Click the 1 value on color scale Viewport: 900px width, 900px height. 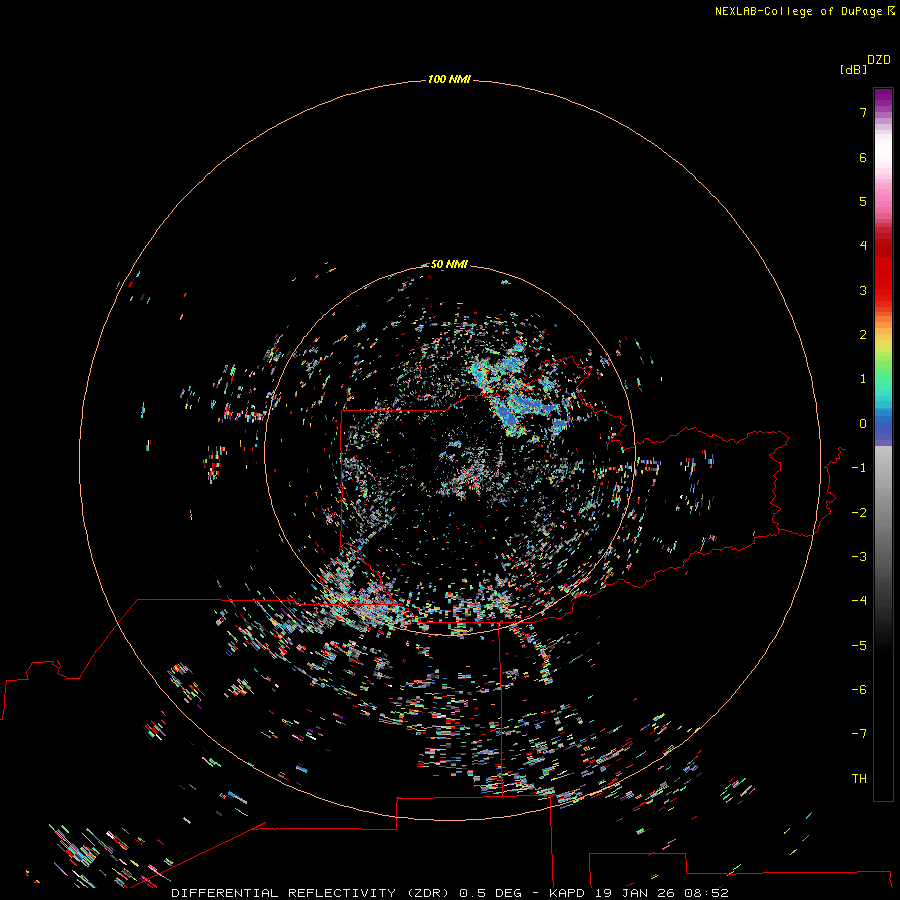[x=863, y=379]
